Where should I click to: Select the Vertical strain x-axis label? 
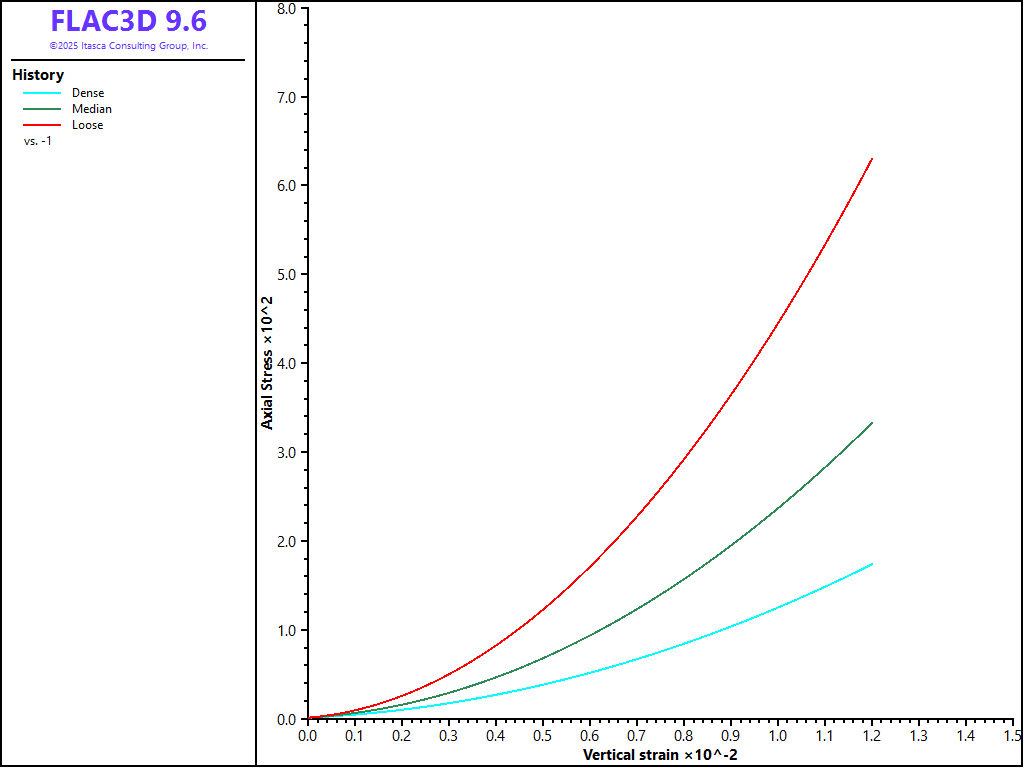coord(660,753)
